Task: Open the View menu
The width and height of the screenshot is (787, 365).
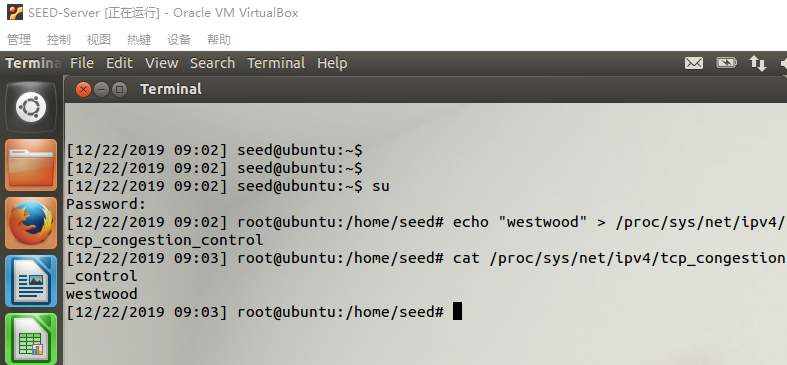Action: pyautogui.click(x=162, y=63)
